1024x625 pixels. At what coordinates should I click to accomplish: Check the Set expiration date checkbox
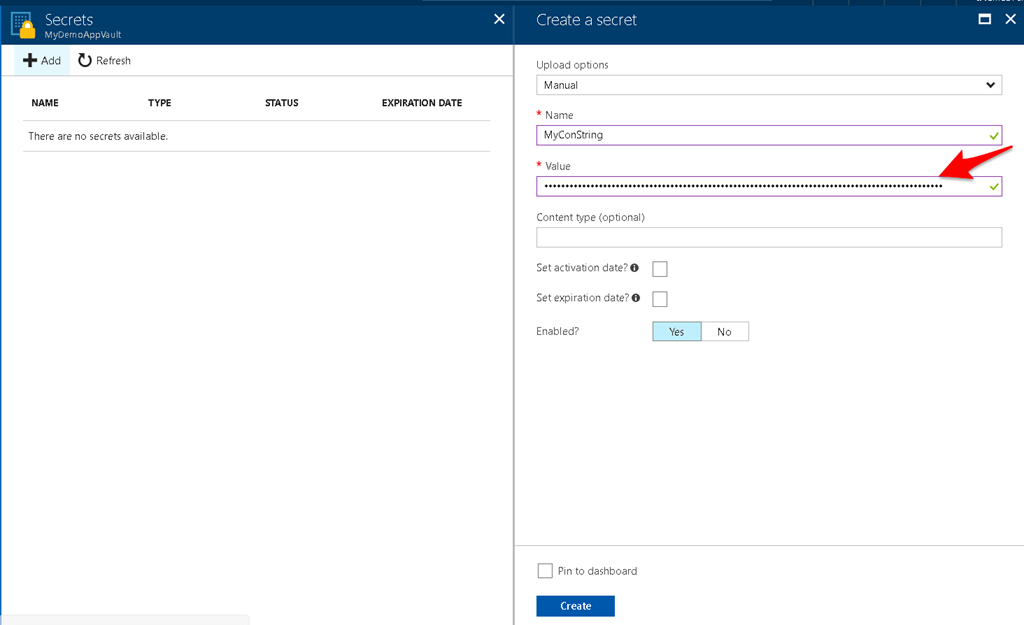(x=658, y=298)
